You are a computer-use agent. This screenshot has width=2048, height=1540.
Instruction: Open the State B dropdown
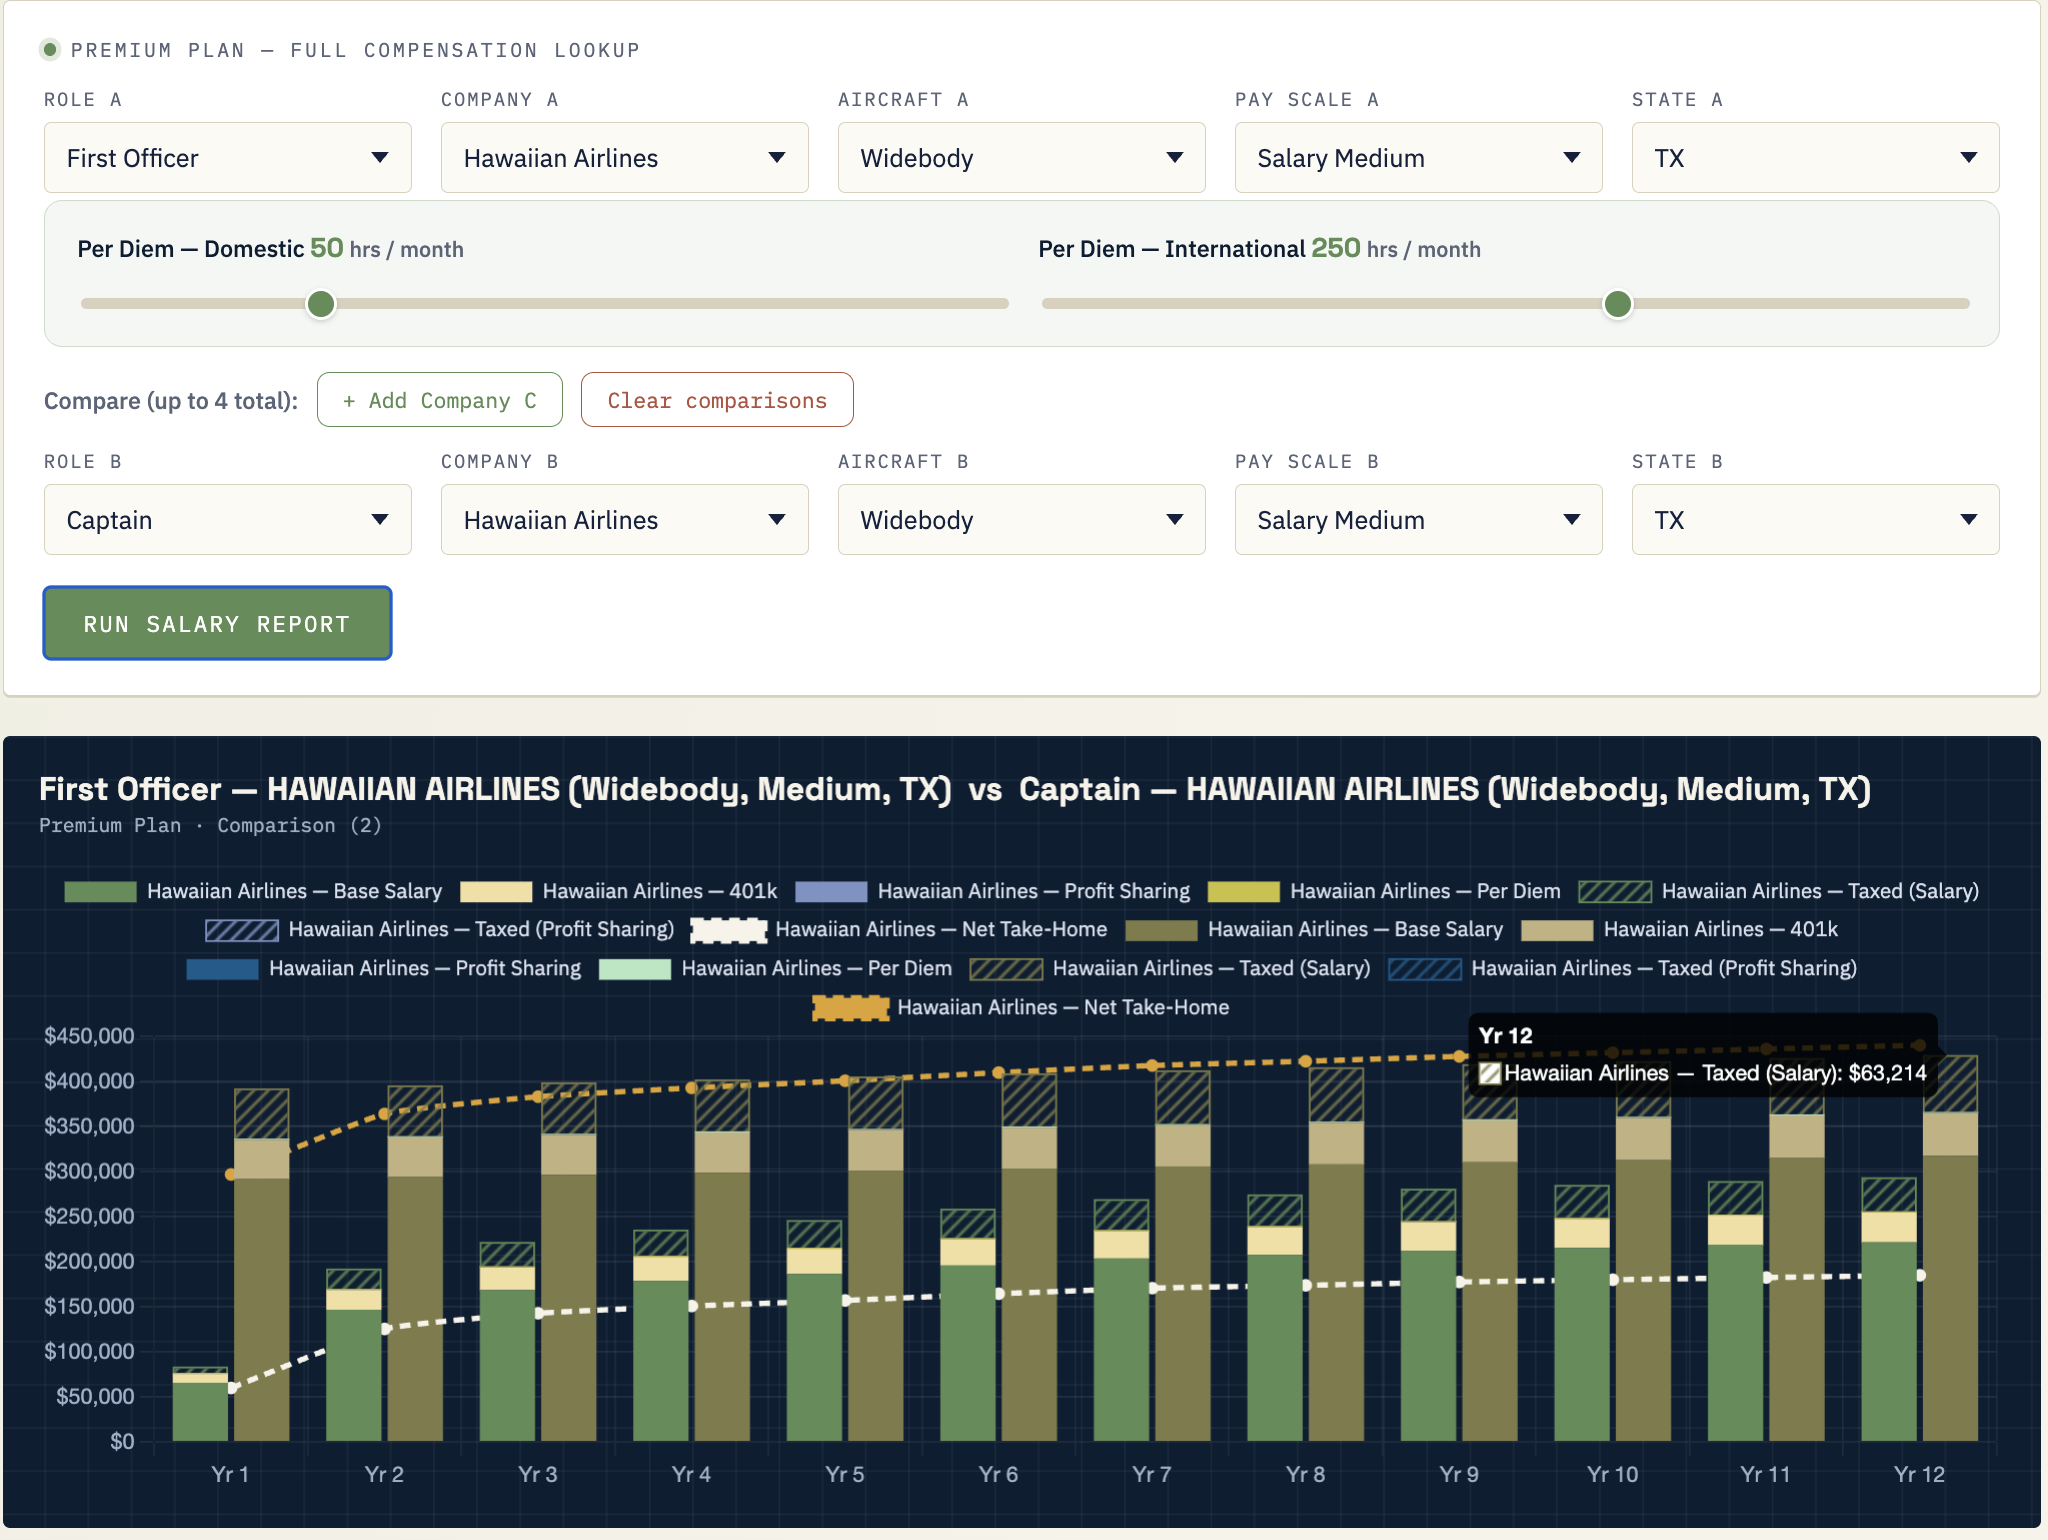tap(1816, 520)
